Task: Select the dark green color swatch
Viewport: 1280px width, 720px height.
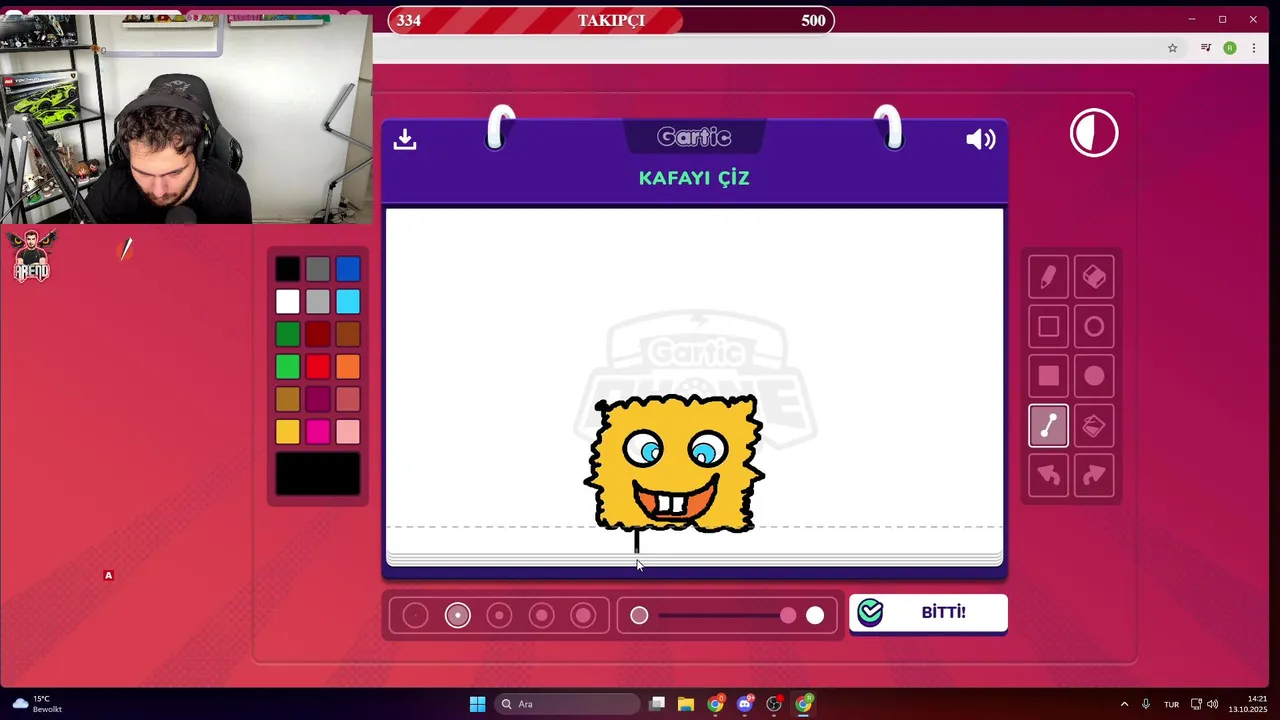Action: pyautogui.click(x=287, y=334)
